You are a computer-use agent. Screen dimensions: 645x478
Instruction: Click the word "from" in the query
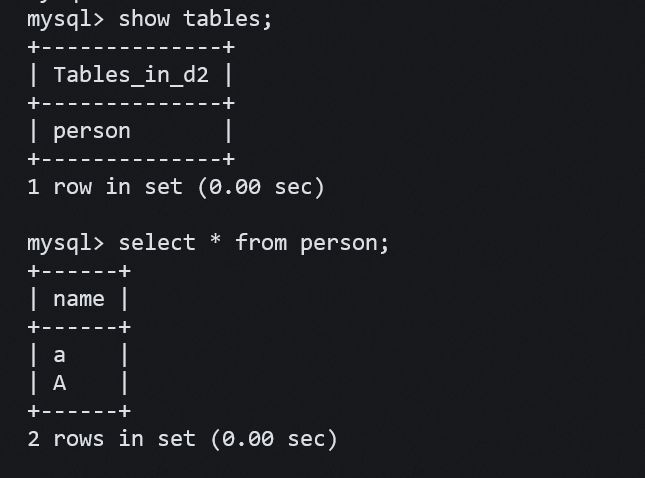click(261, 243)
